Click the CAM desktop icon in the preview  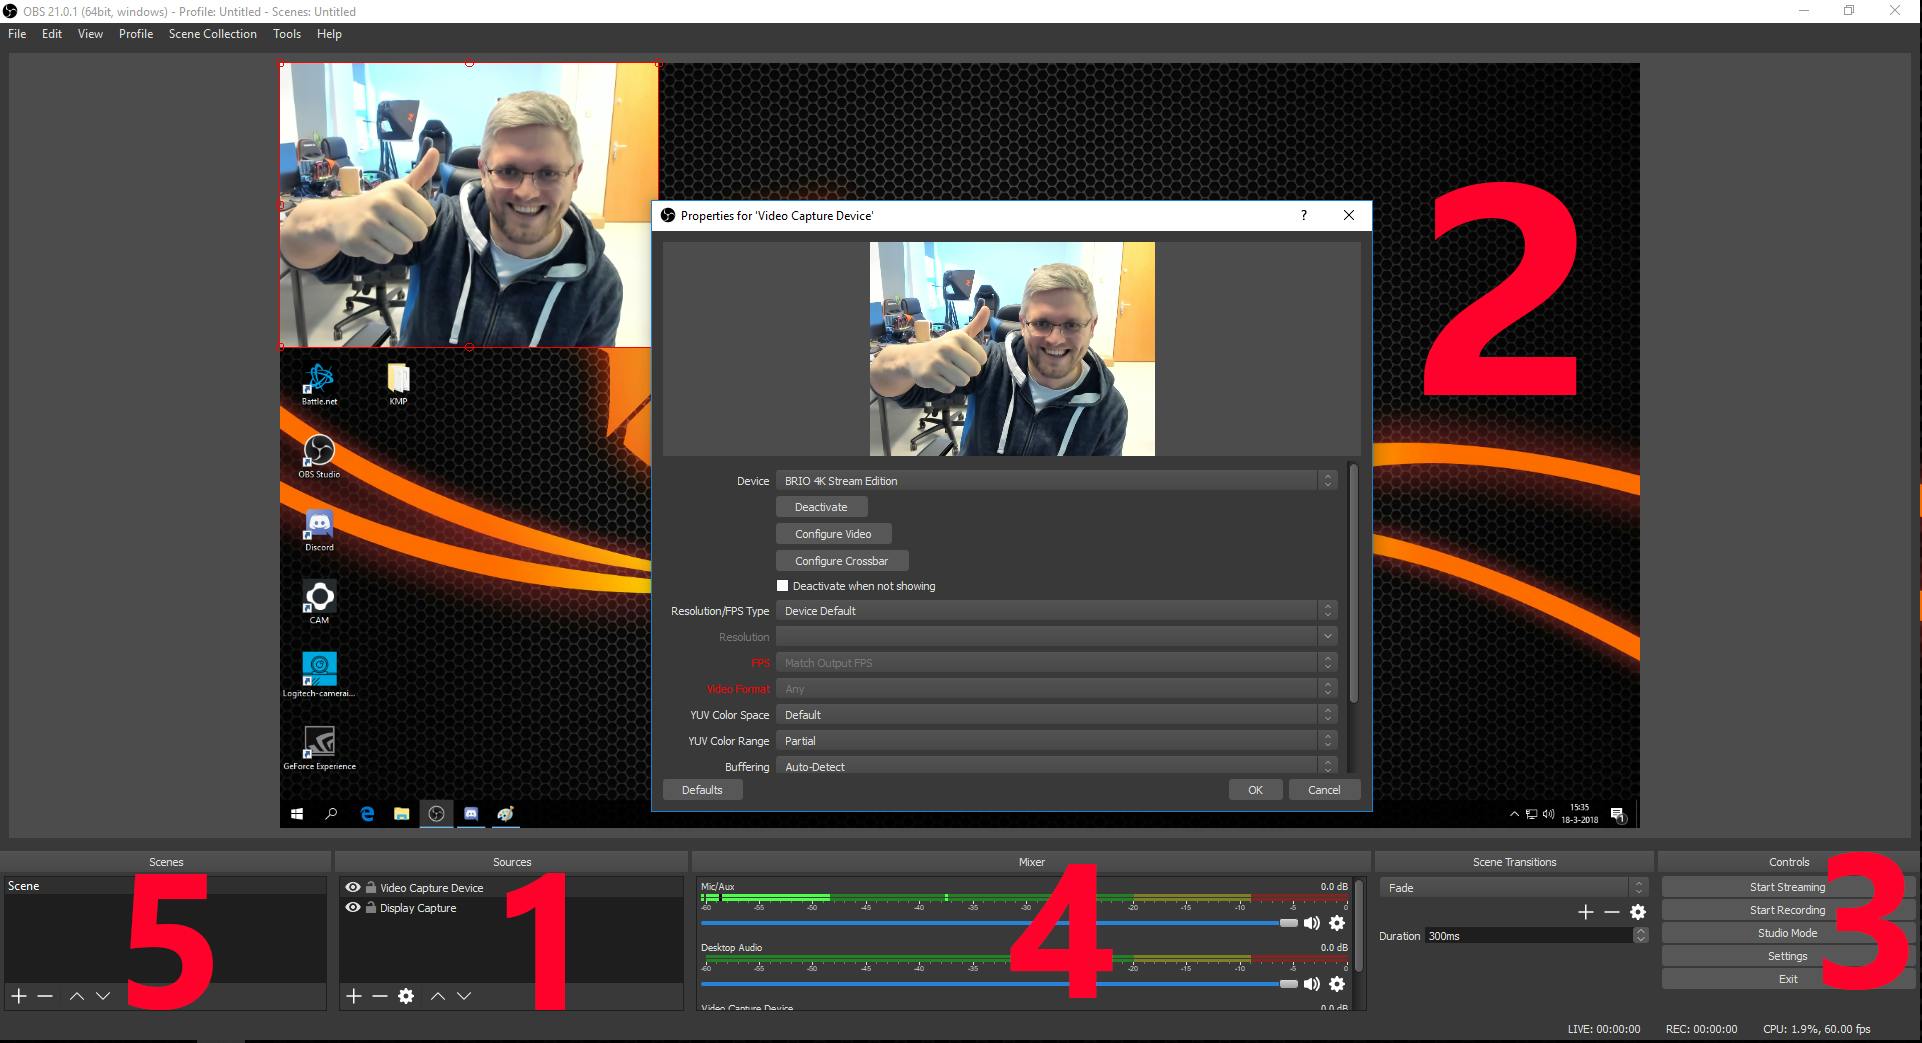[319, 602]
